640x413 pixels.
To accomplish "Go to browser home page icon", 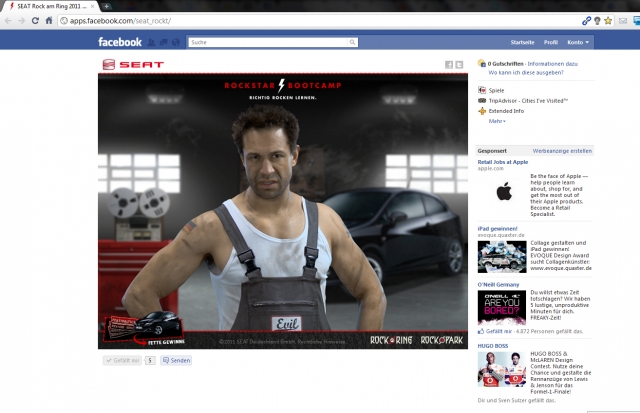I will [x=49, y=20].
